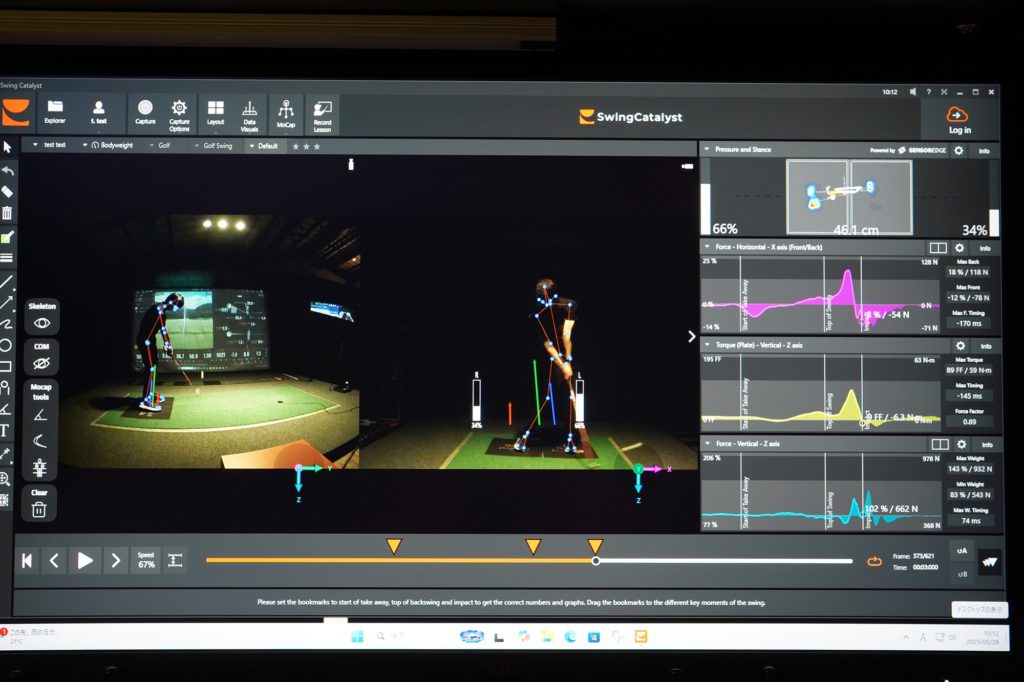This screenshot has height=682, width=1024.
Task: Open Capture Options gear
Action: pyautogui.click(x=179, y=108)
